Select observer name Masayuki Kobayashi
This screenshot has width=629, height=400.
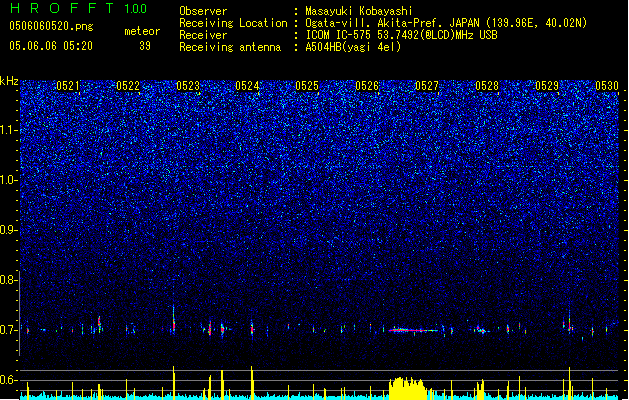pos(359,11)
